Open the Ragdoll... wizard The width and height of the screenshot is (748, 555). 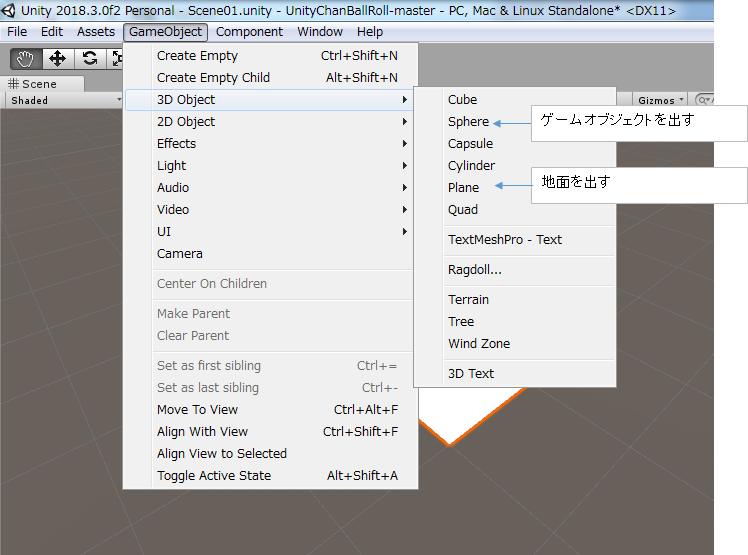coord(515,270)
